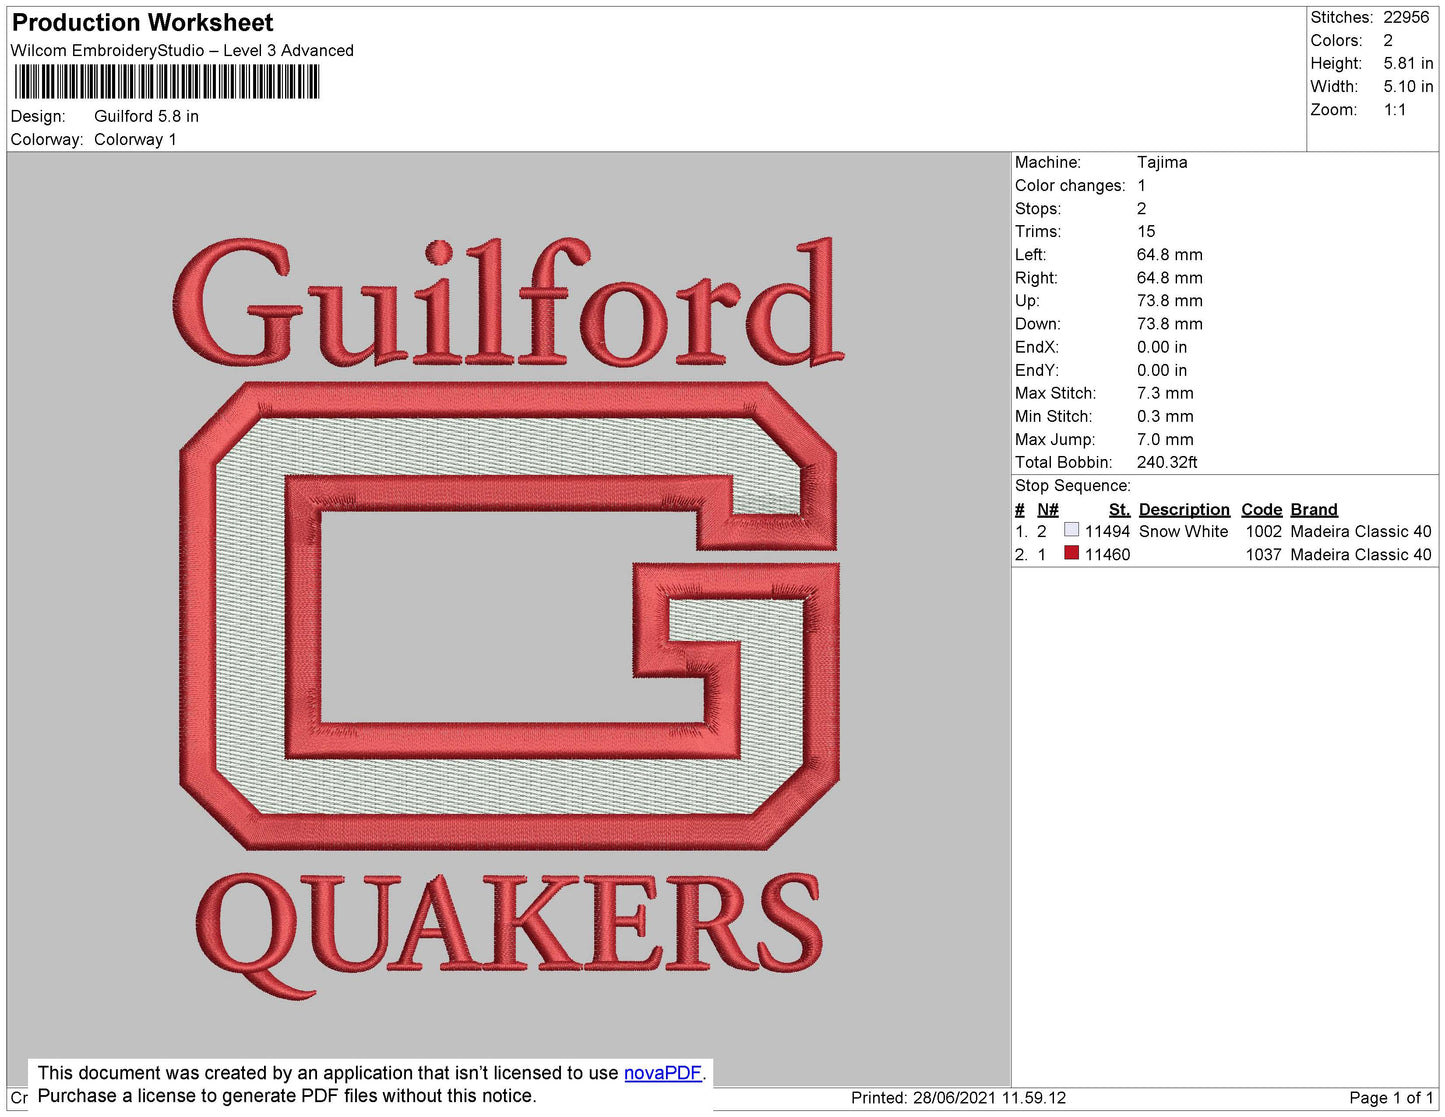This screenshot has height=1117, width=1445.
Task: Click Madeira Classic 40 in the Snow White row
Action: (1361, 532)
